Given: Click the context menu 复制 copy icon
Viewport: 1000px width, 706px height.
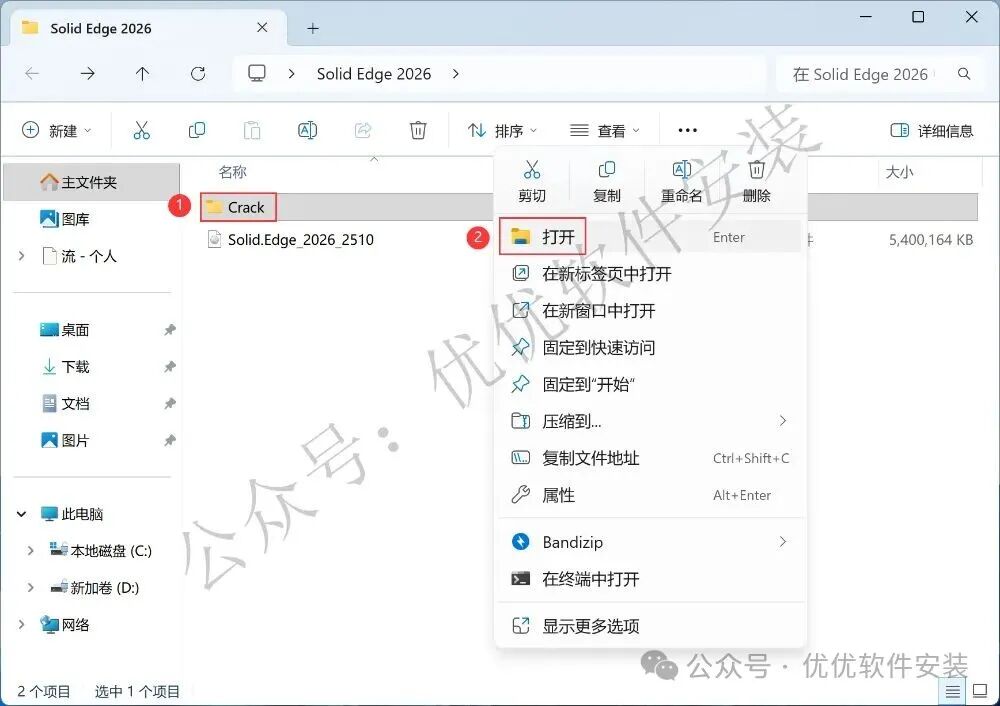Looking at the screenshot, I should pos(607,170).
